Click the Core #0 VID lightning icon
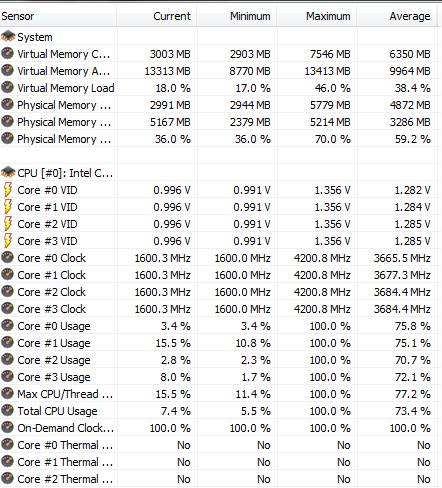Image resolution: width=442 pixels, height=488 pixels. (8, 189)
